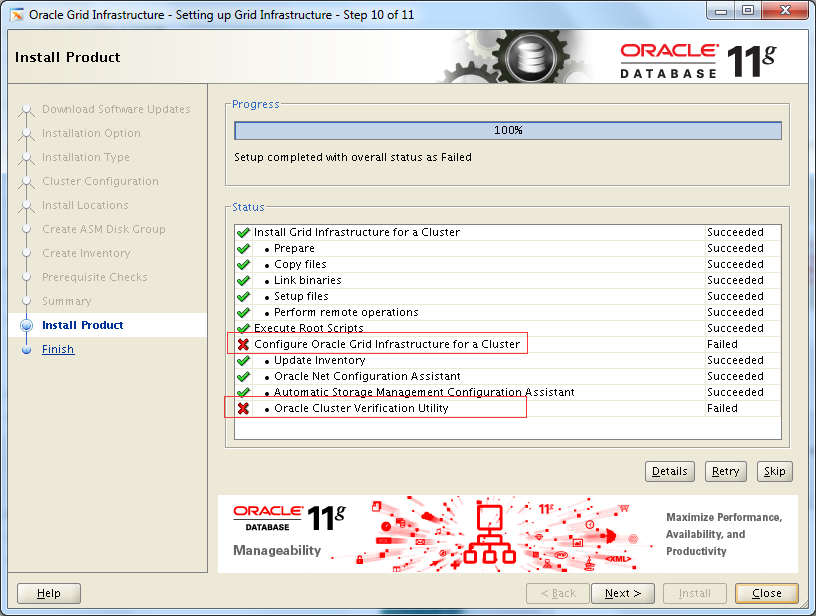The width and height of the screenshot is (816, 616).
Task: Select the Summary step
Action: click(x=67, y=301)
